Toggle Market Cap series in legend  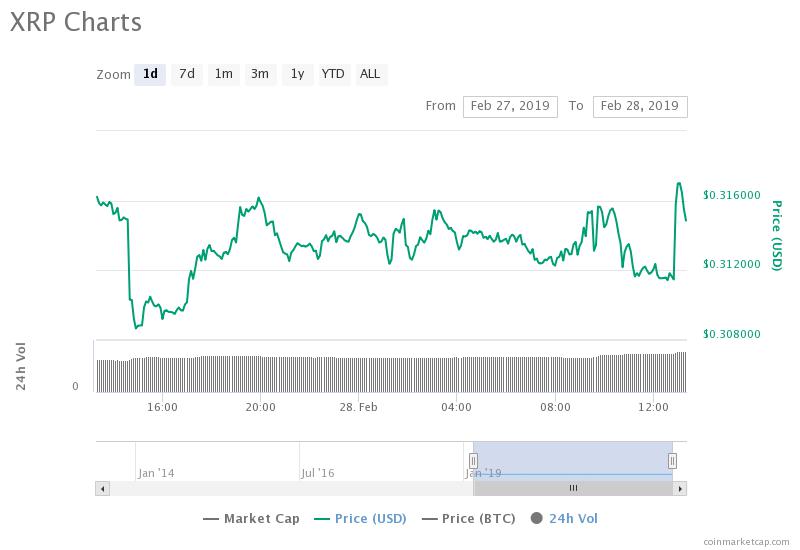tap(252, 519)
